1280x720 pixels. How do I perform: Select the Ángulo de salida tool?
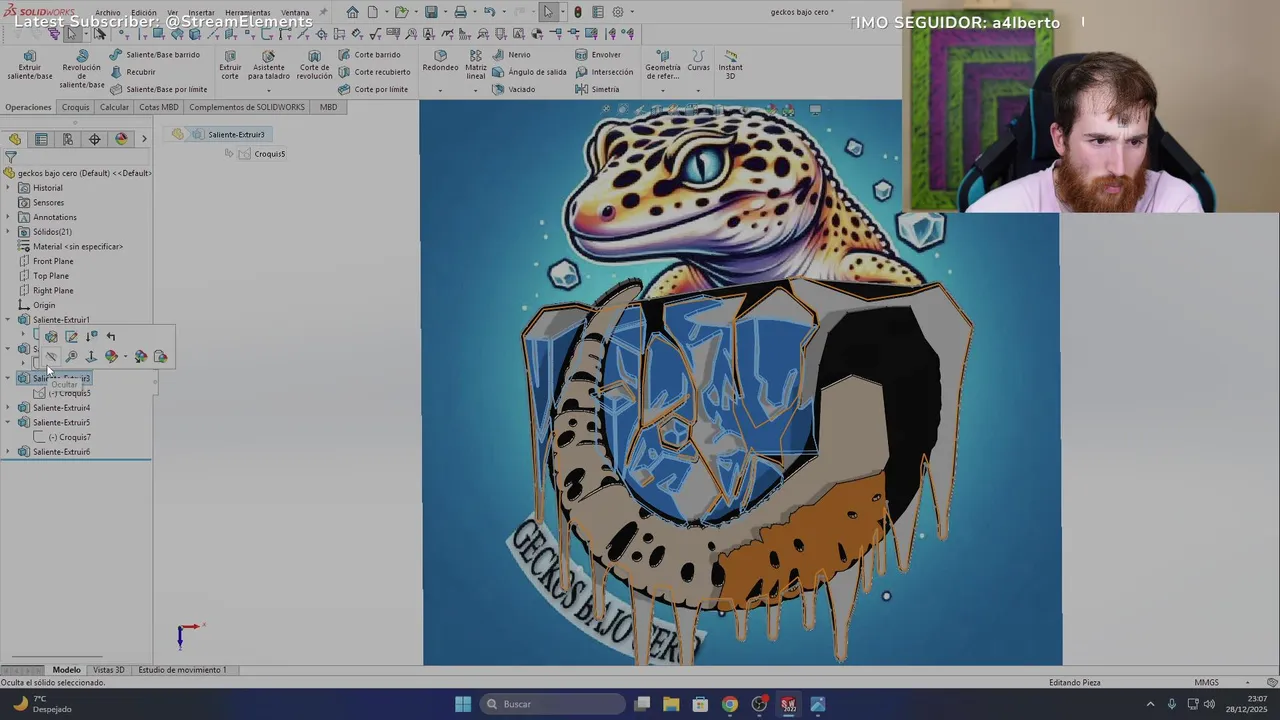(x=529, y=72)
